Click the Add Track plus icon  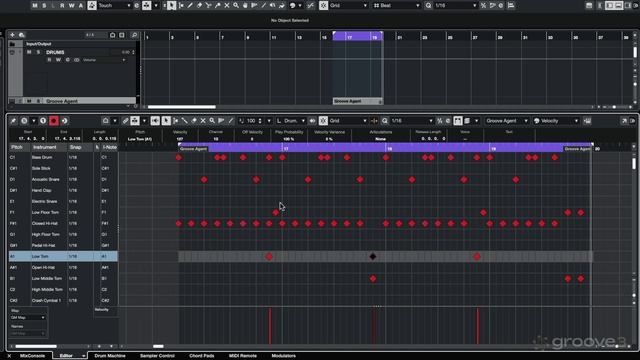point(12,35)
